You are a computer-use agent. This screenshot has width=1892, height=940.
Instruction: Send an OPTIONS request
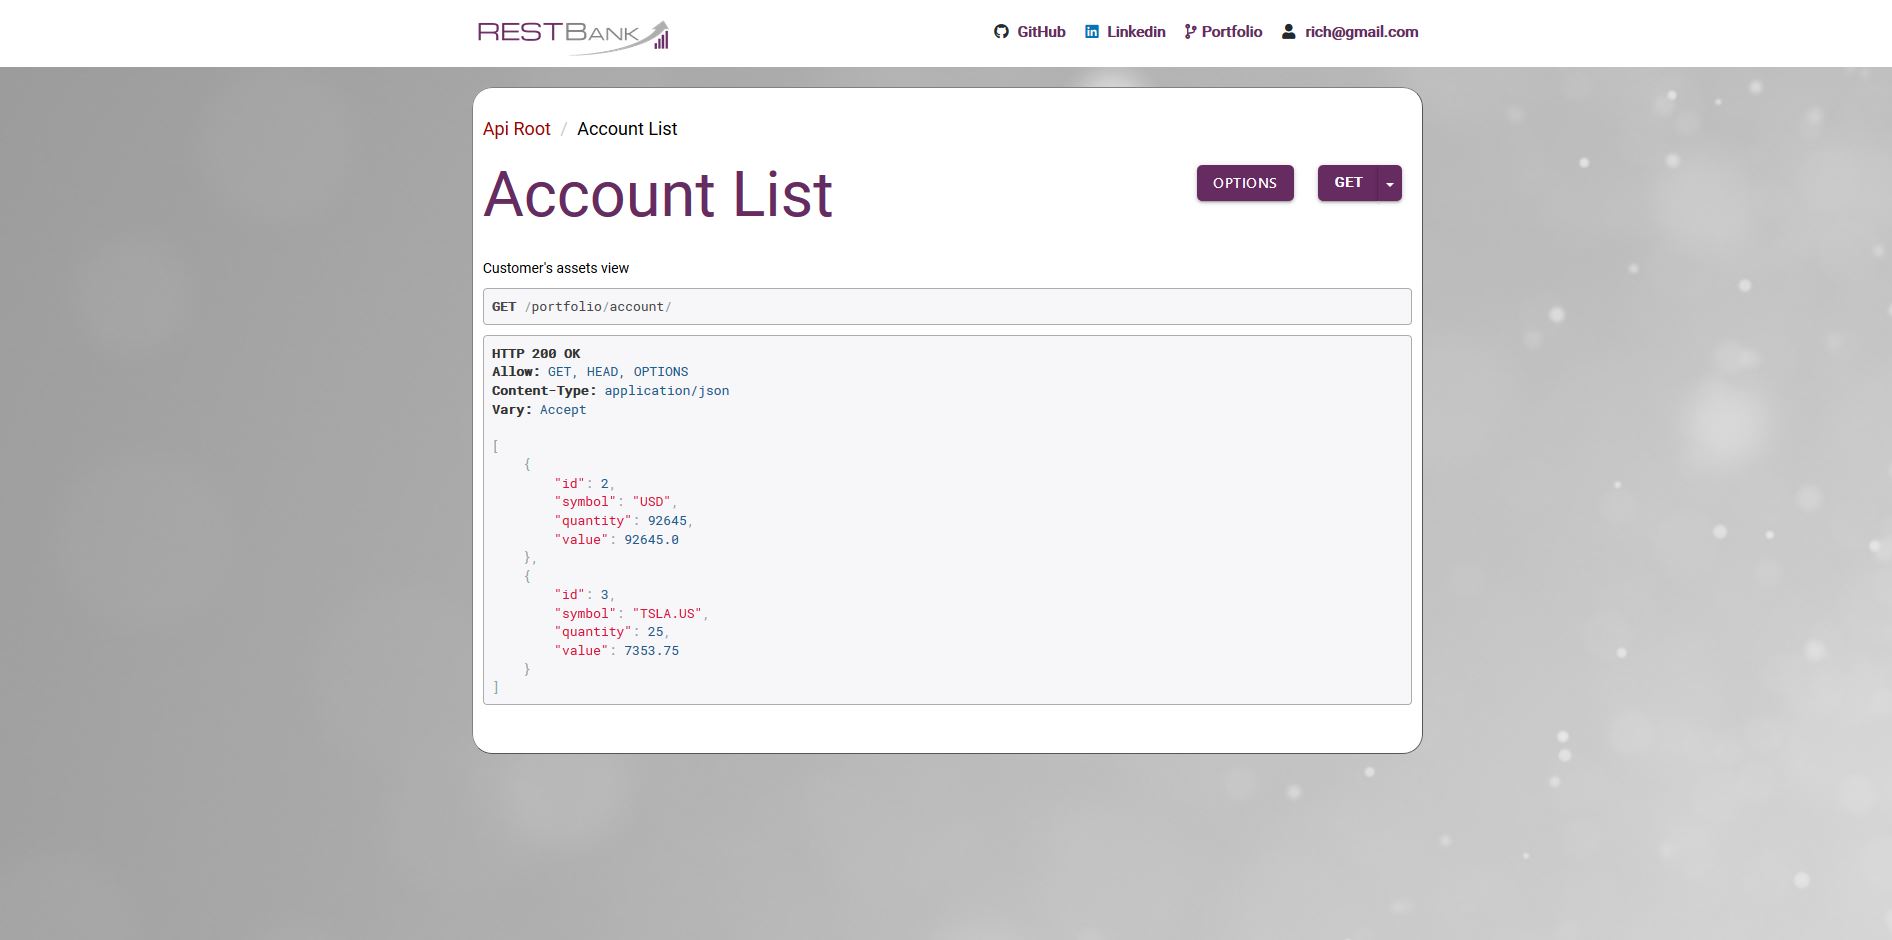point(1244,183)
